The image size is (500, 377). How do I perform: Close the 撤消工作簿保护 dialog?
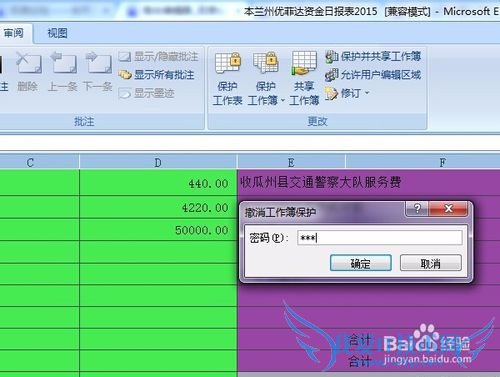448,209
